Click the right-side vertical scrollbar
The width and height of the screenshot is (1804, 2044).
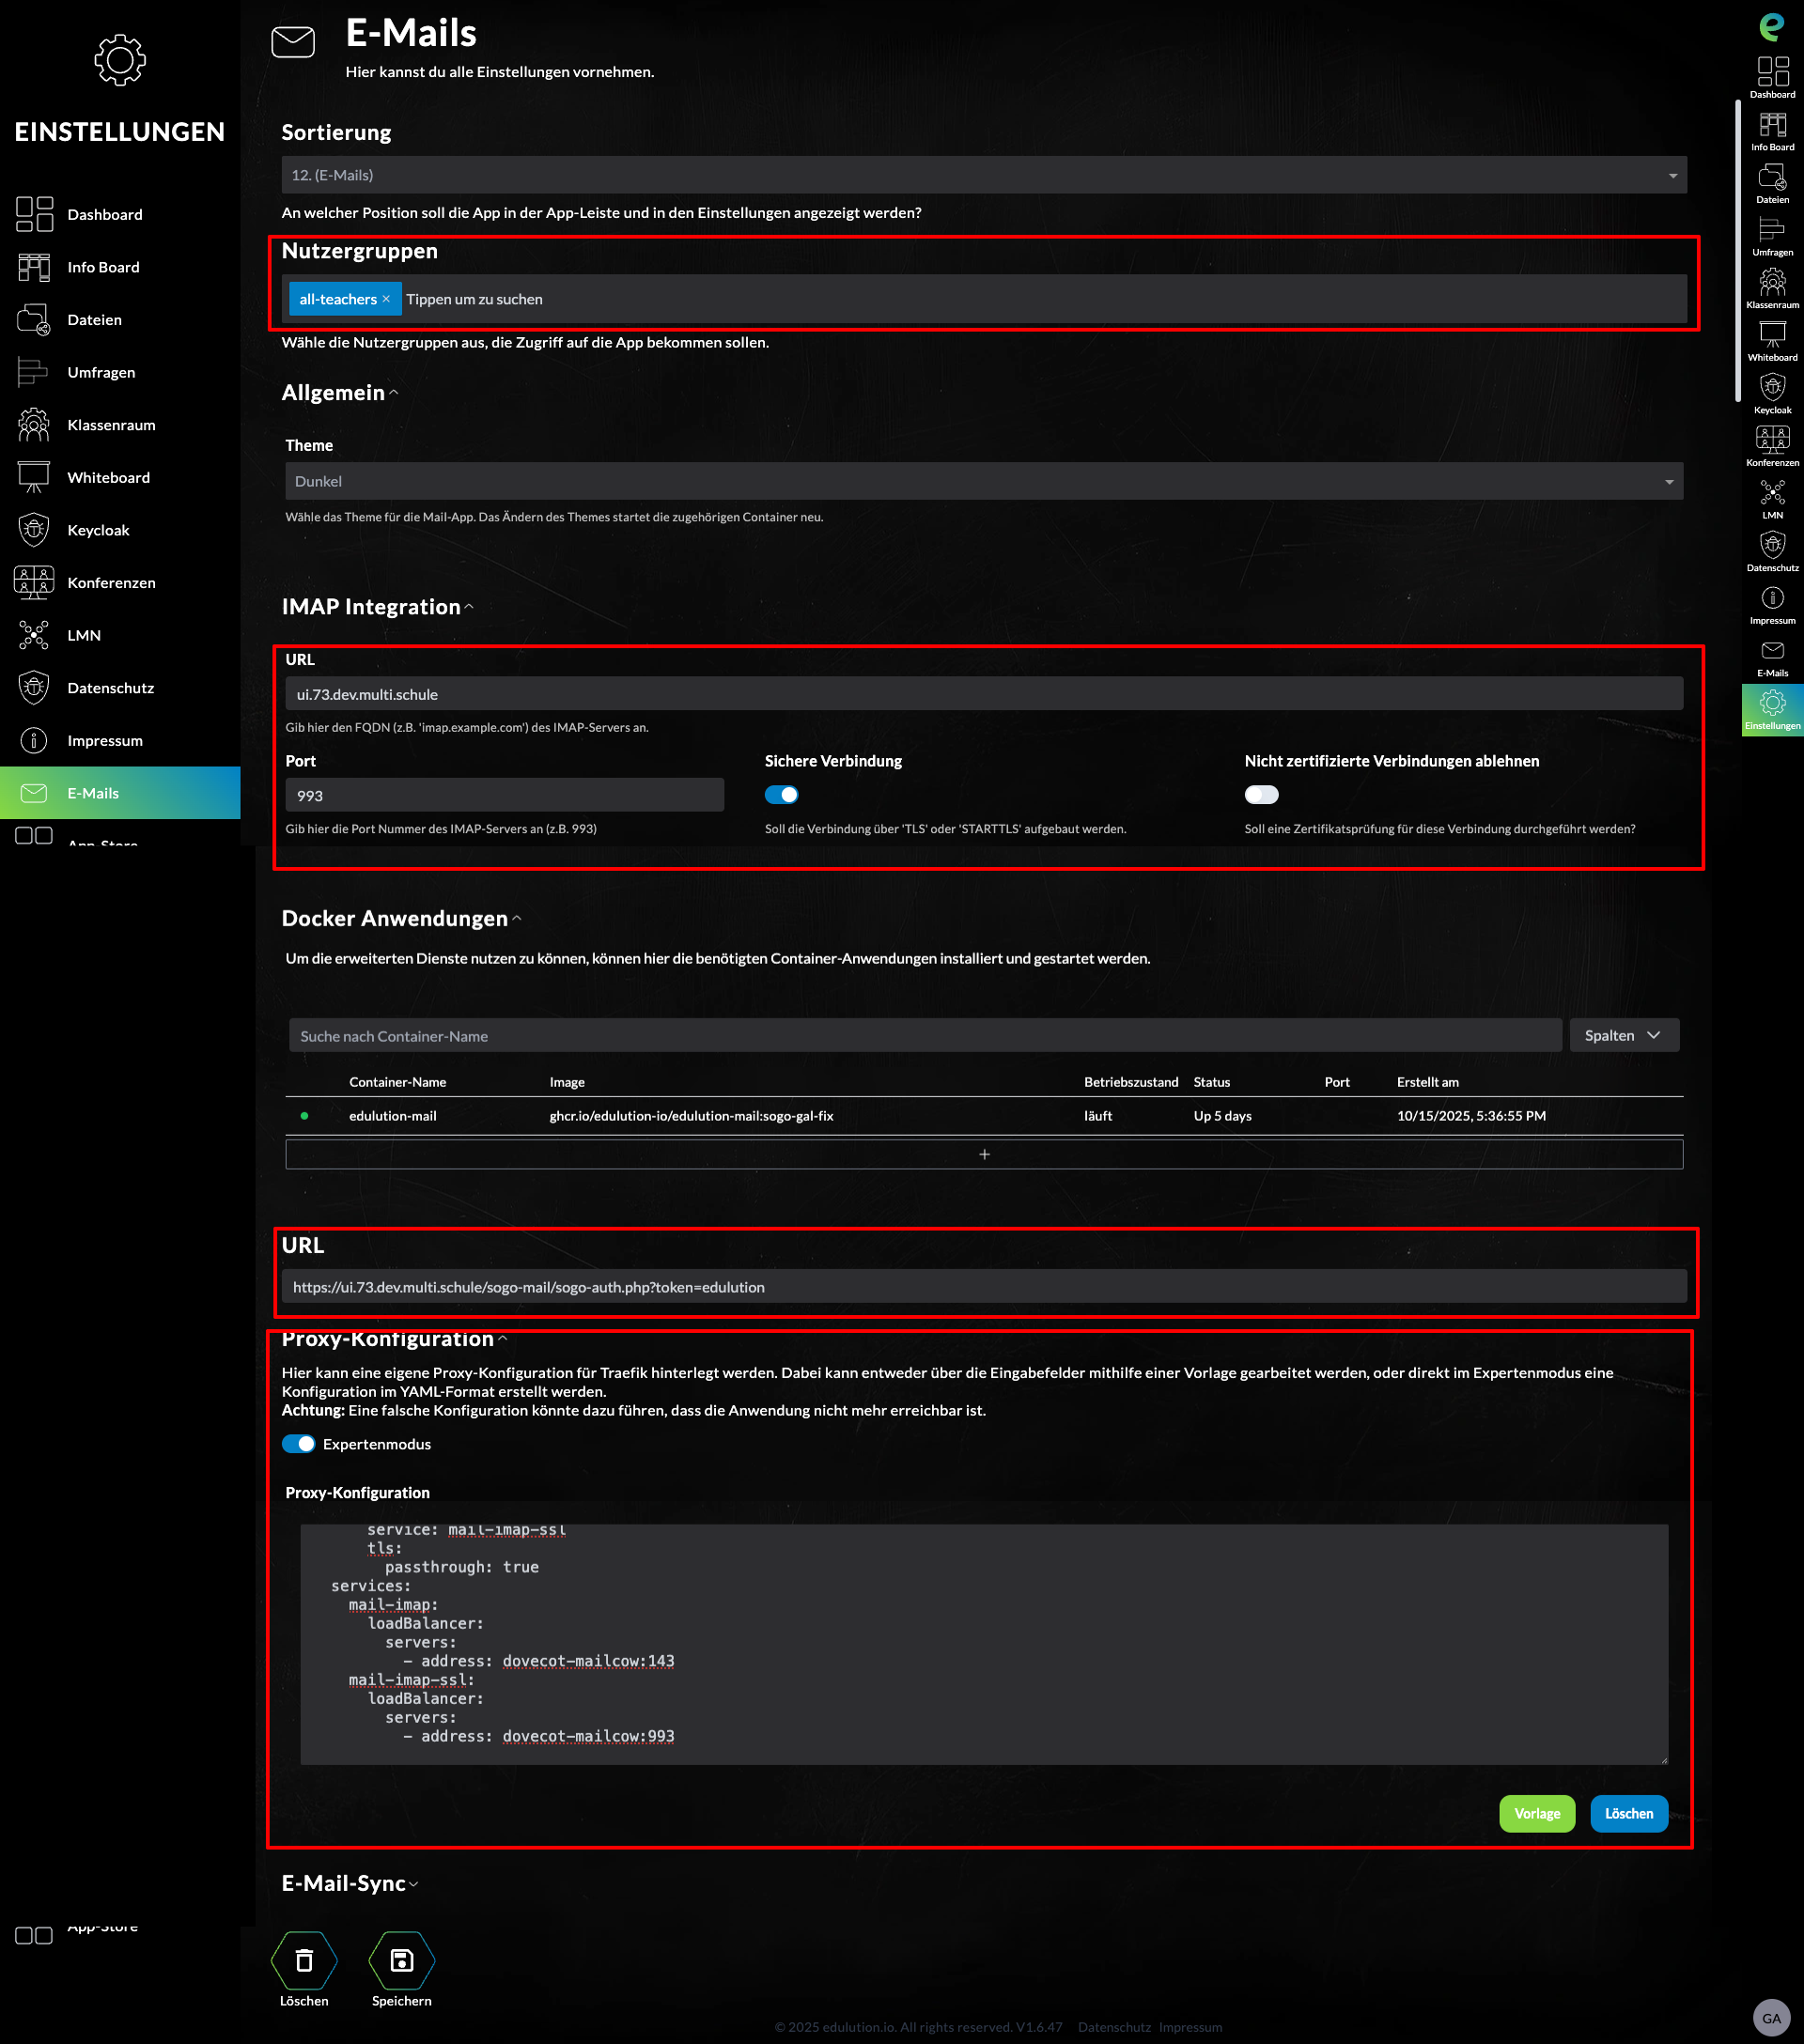1738,250
